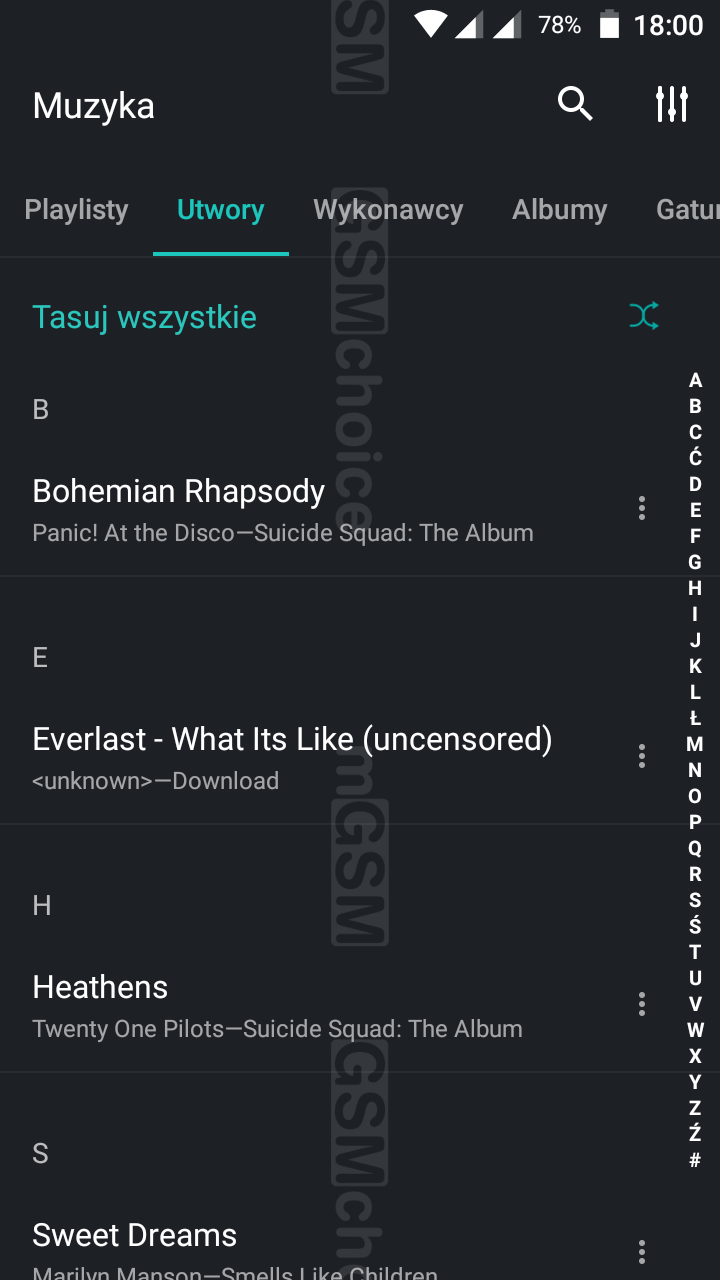Play Everlast - What Its Like
720x1280 pixels.
click(x=292, y=740)
